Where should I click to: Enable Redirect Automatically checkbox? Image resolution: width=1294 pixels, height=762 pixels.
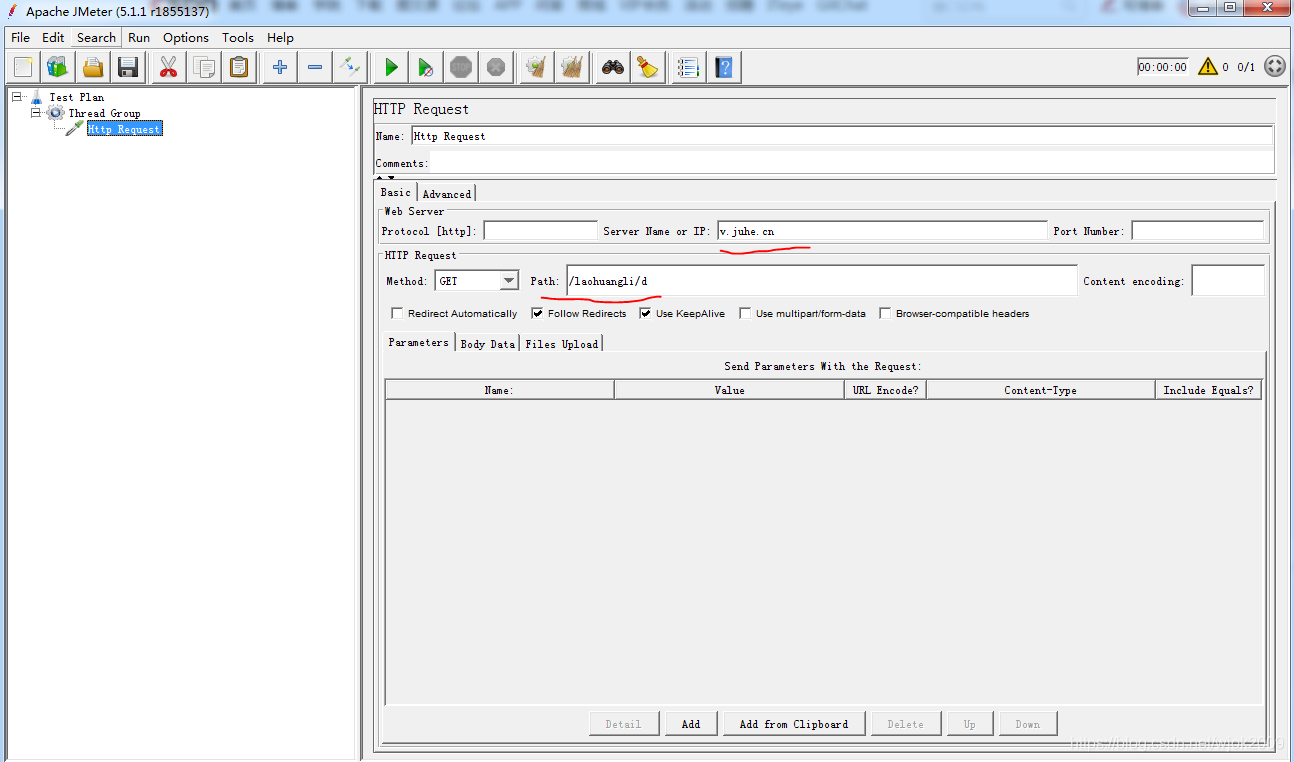(397, 313)
